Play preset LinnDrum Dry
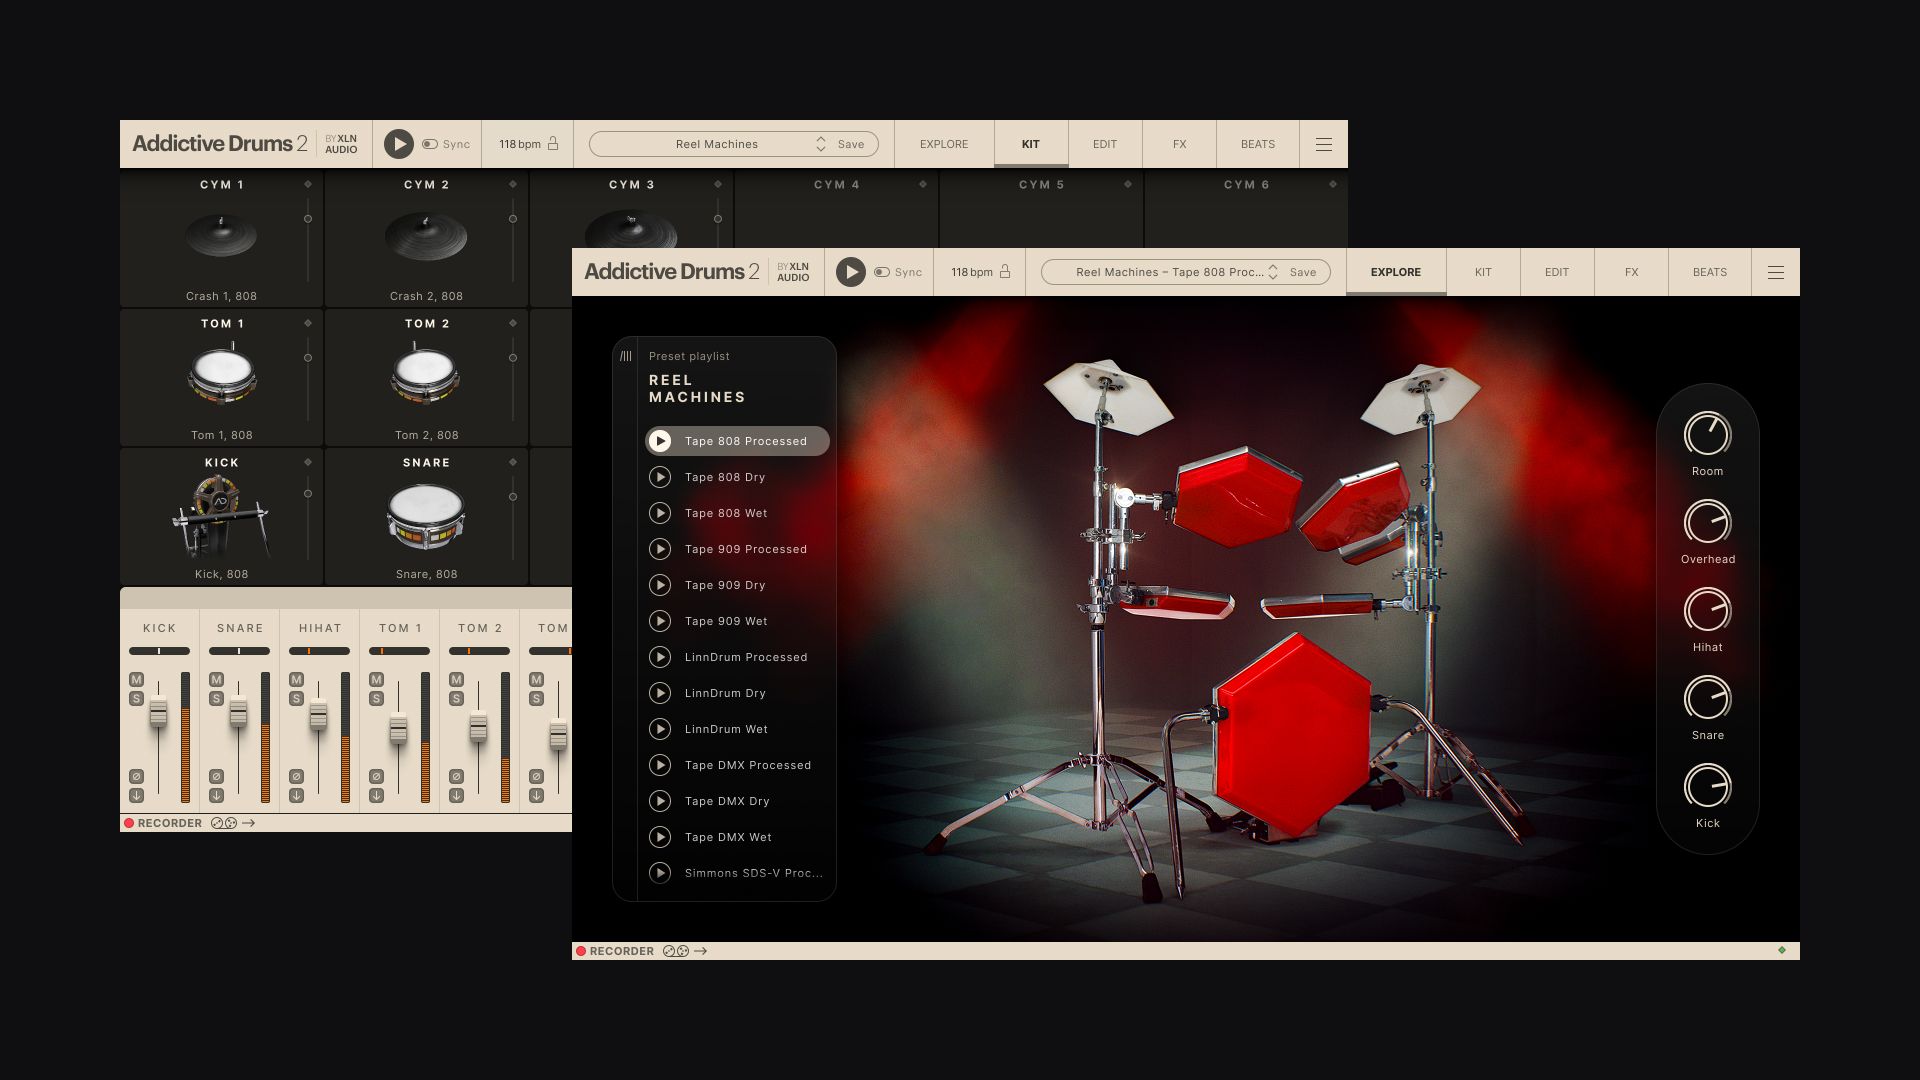1920x1080 pixels. pyautogui.click(x=660, y=693)
